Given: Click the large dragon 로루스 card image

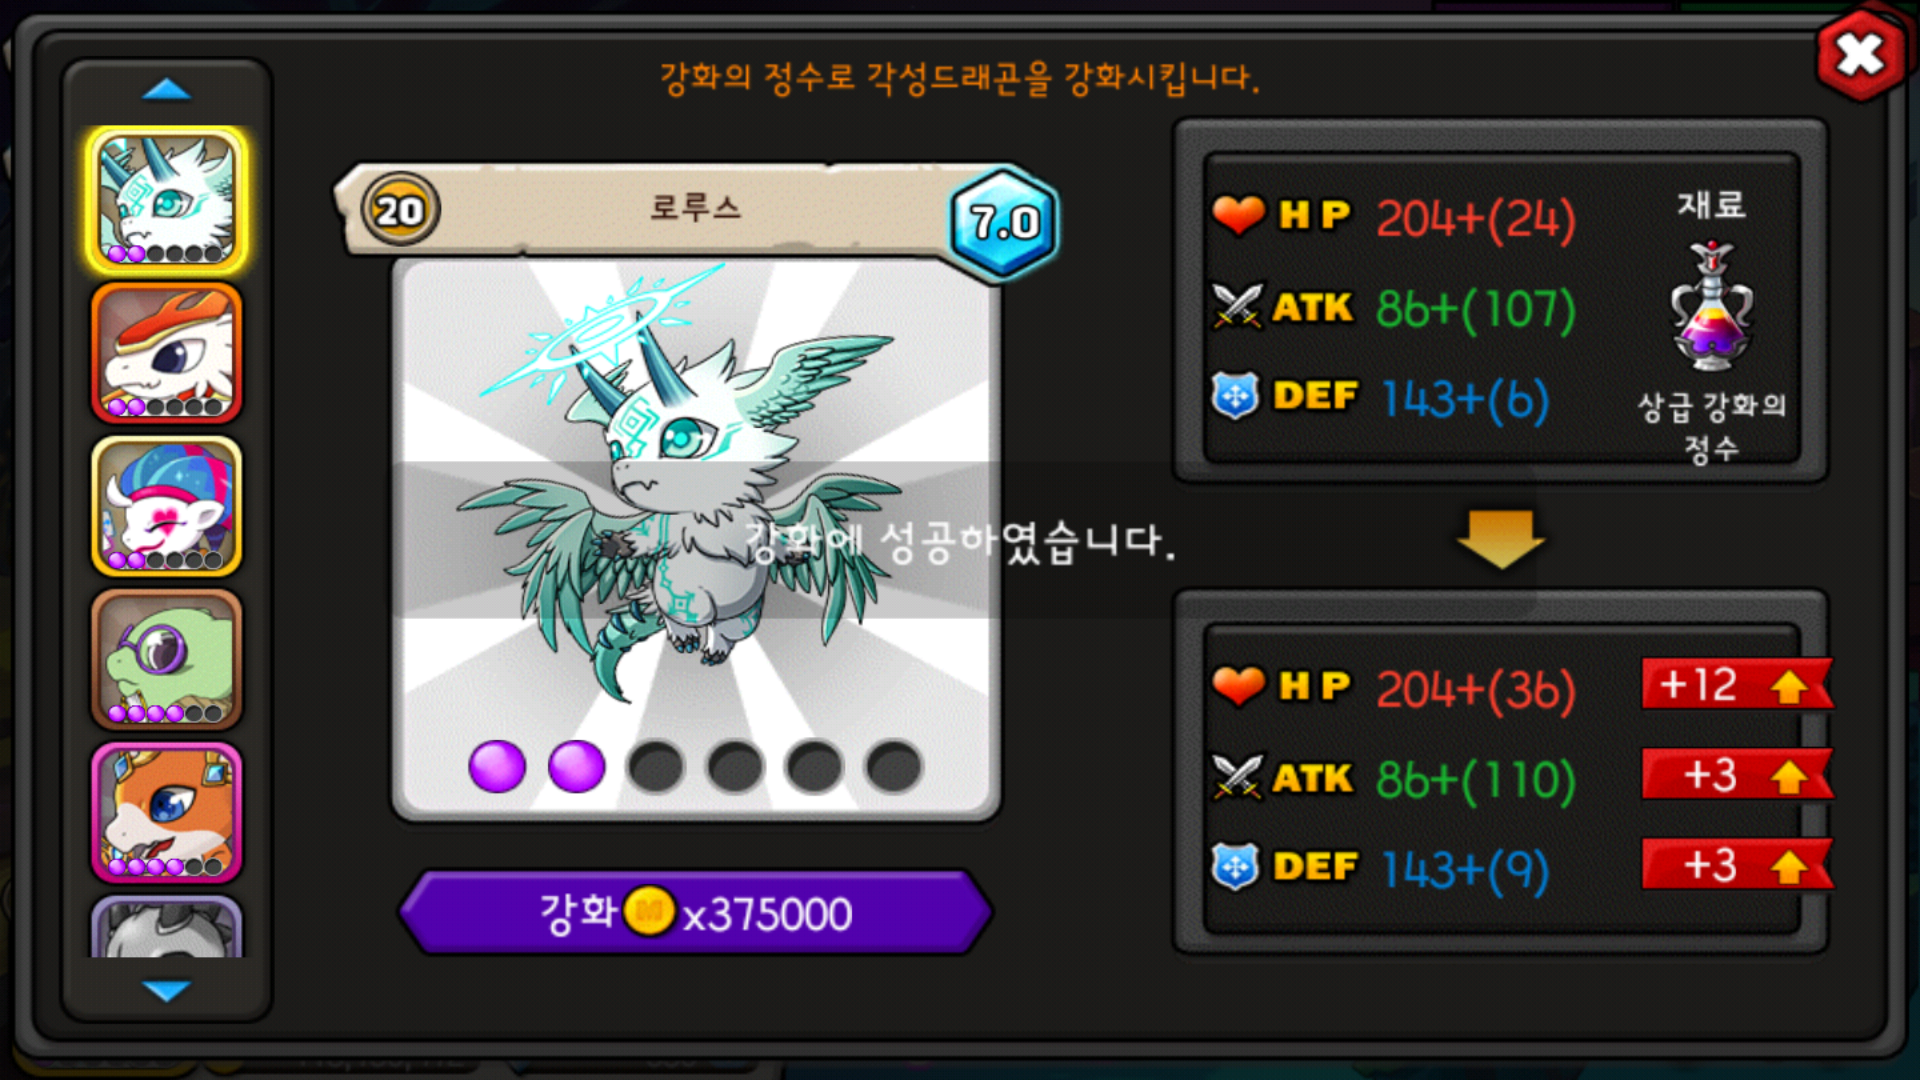Looking at the screenshot, I should 696,540.
